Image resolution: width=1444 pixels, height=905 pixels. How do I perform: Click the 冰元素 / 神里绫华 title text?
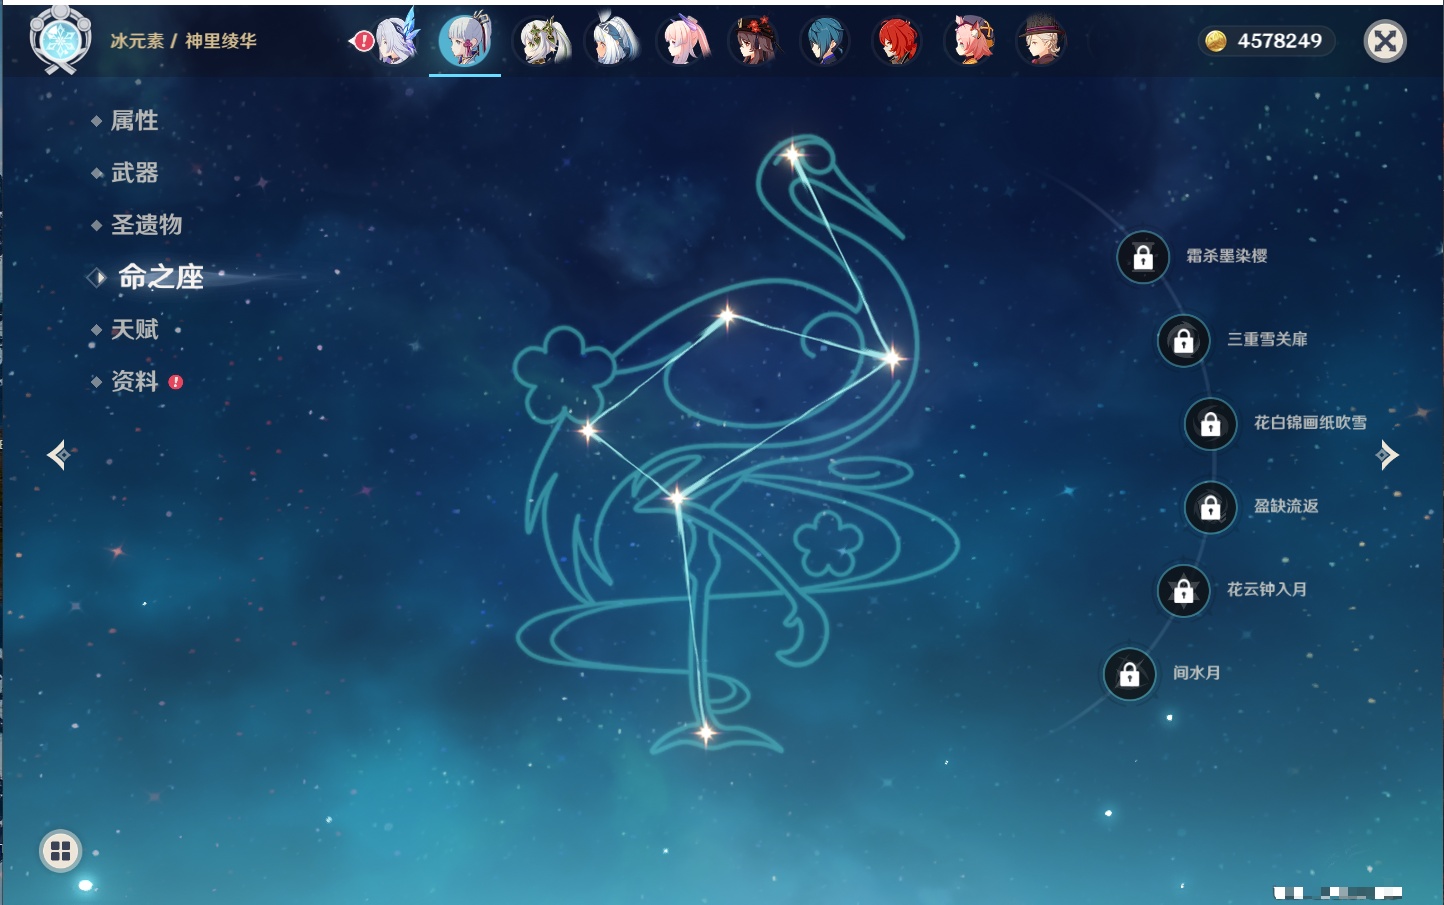click(184, 41)
